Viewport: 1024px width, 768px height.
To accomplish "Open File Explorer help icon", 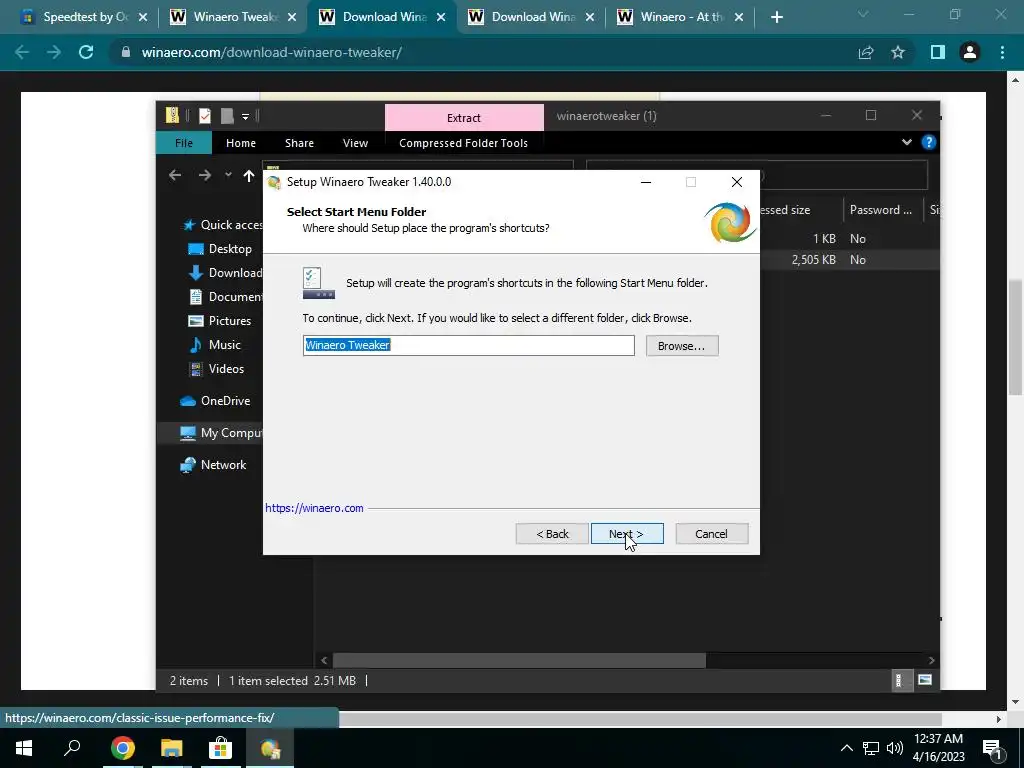I will click(x=929, y=142).
